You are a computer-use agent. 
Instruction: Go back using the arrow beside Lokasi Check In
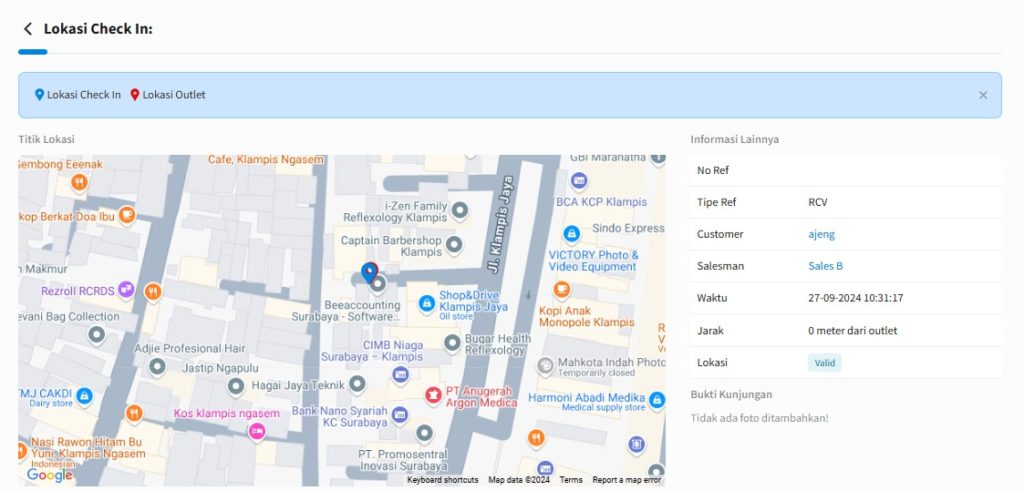pyautogui.click(x=27, y=29)
